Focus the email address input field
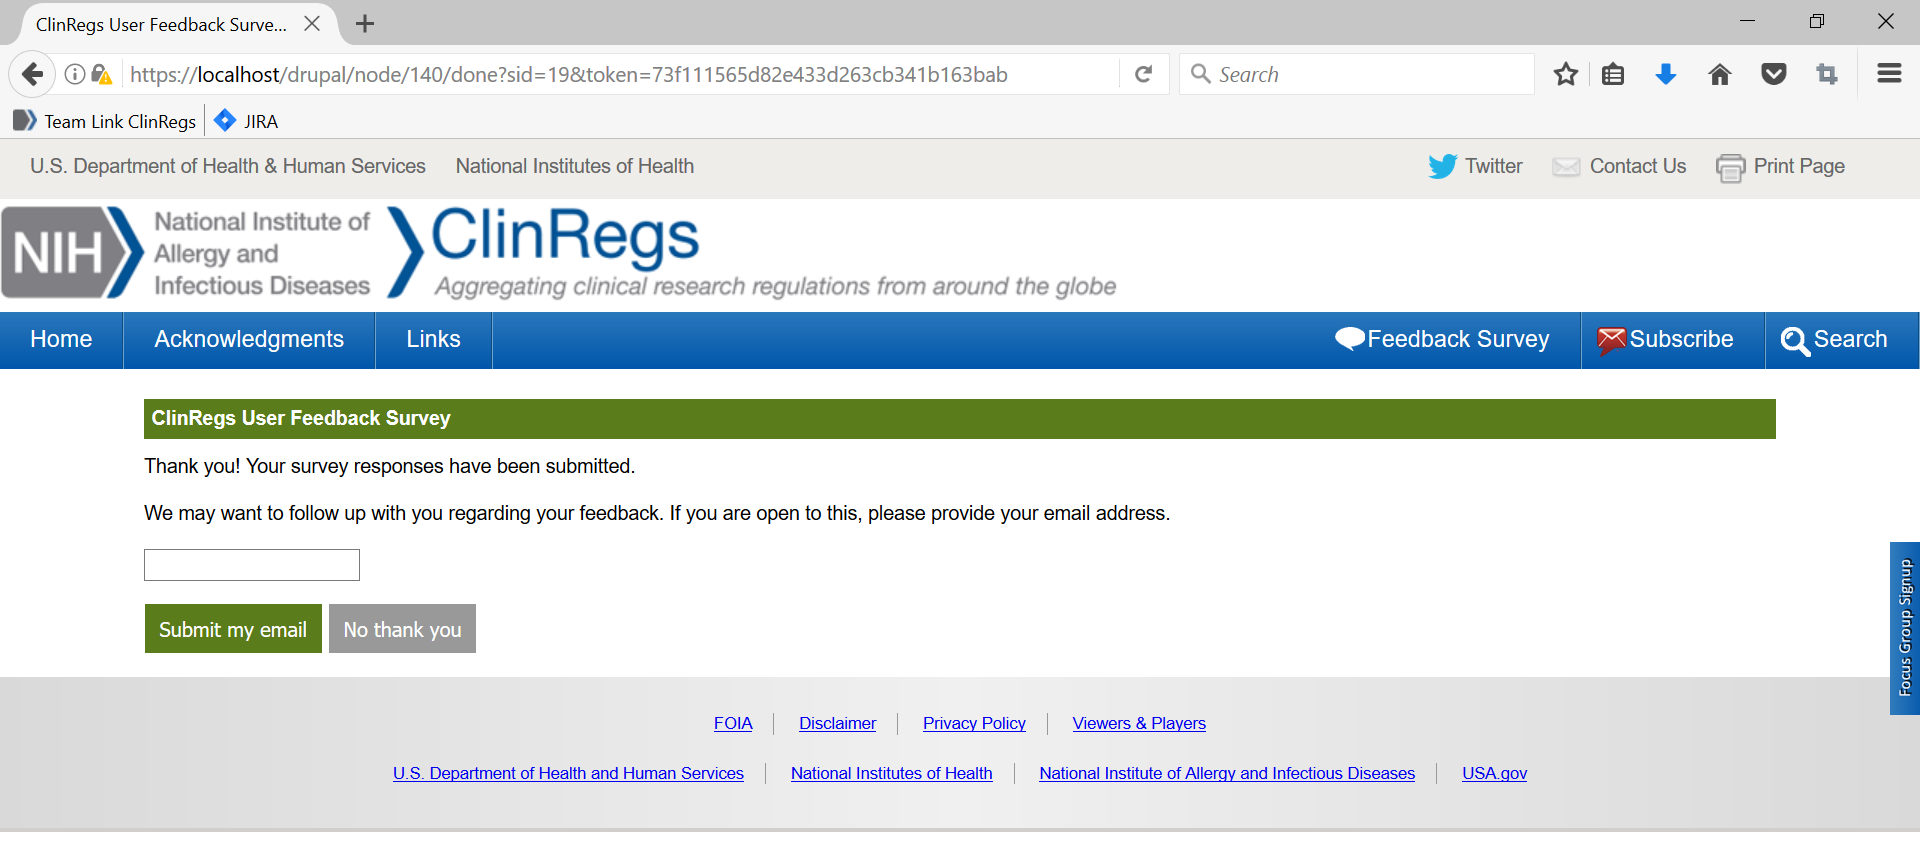Viewport: 1920px width, 857px height. click(252, 565)
